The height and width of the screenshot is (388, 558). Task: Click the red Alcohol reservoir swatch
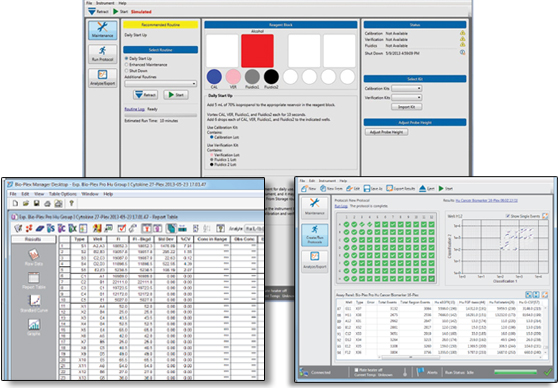pyautogui.click(x=257, y=51)
